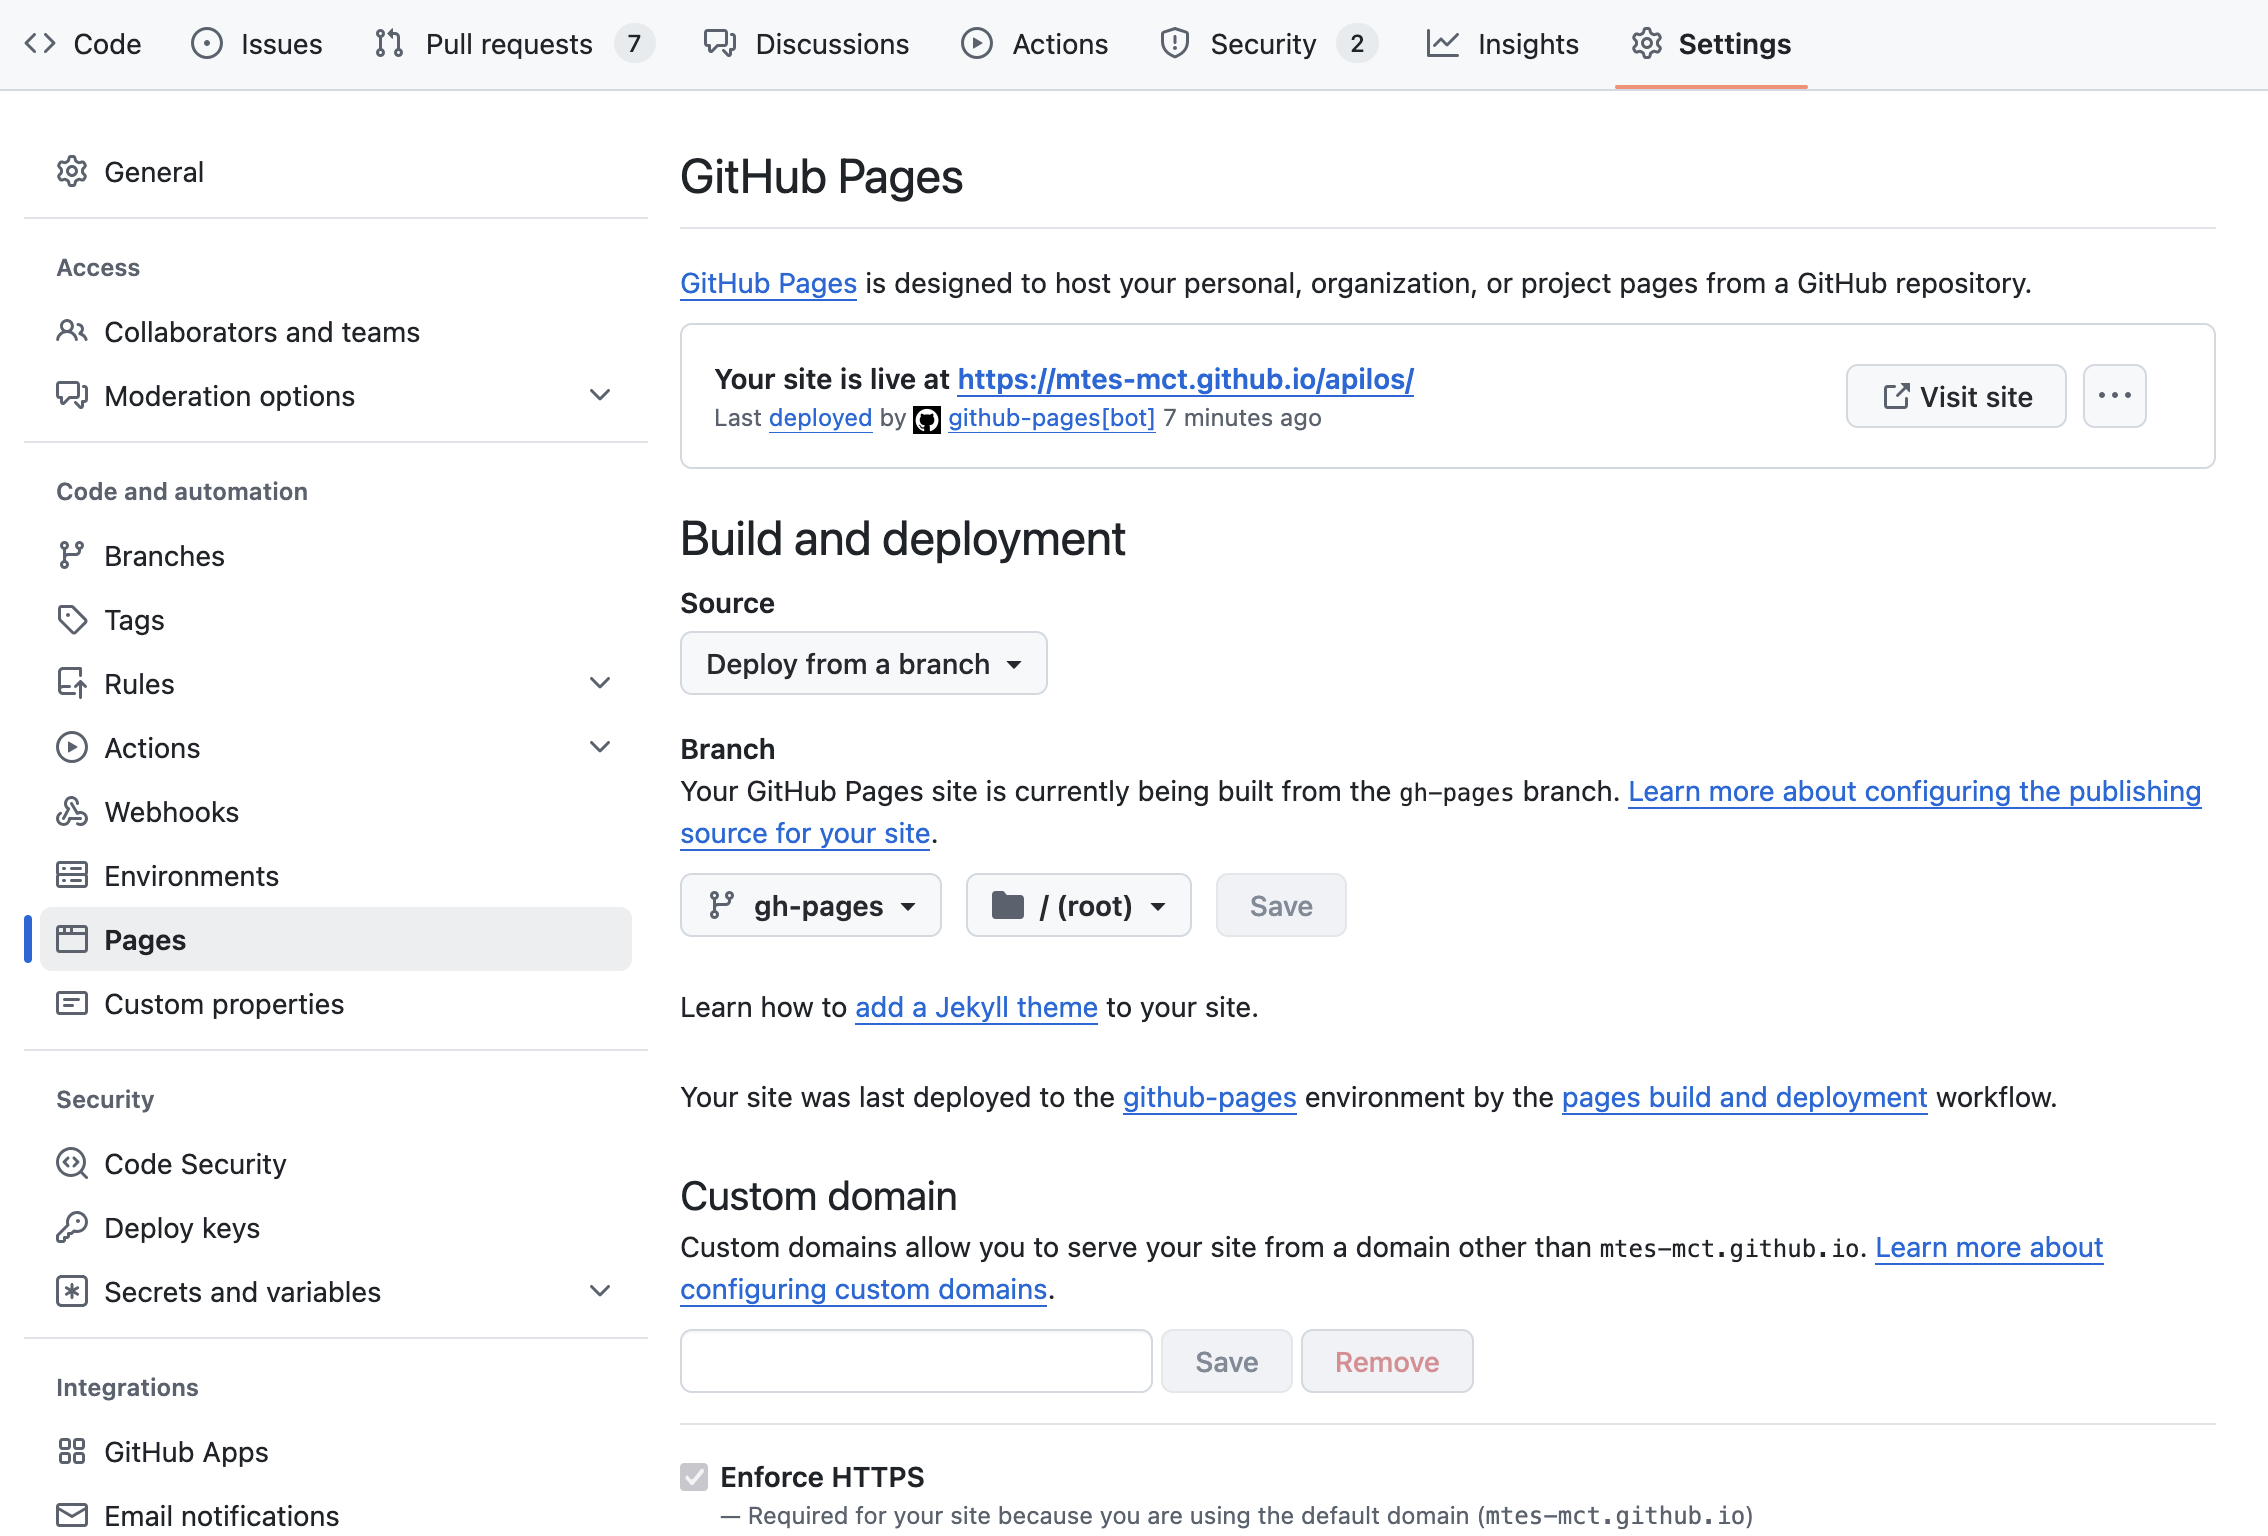Expand the Moderation options chevron

coord(600,396)
